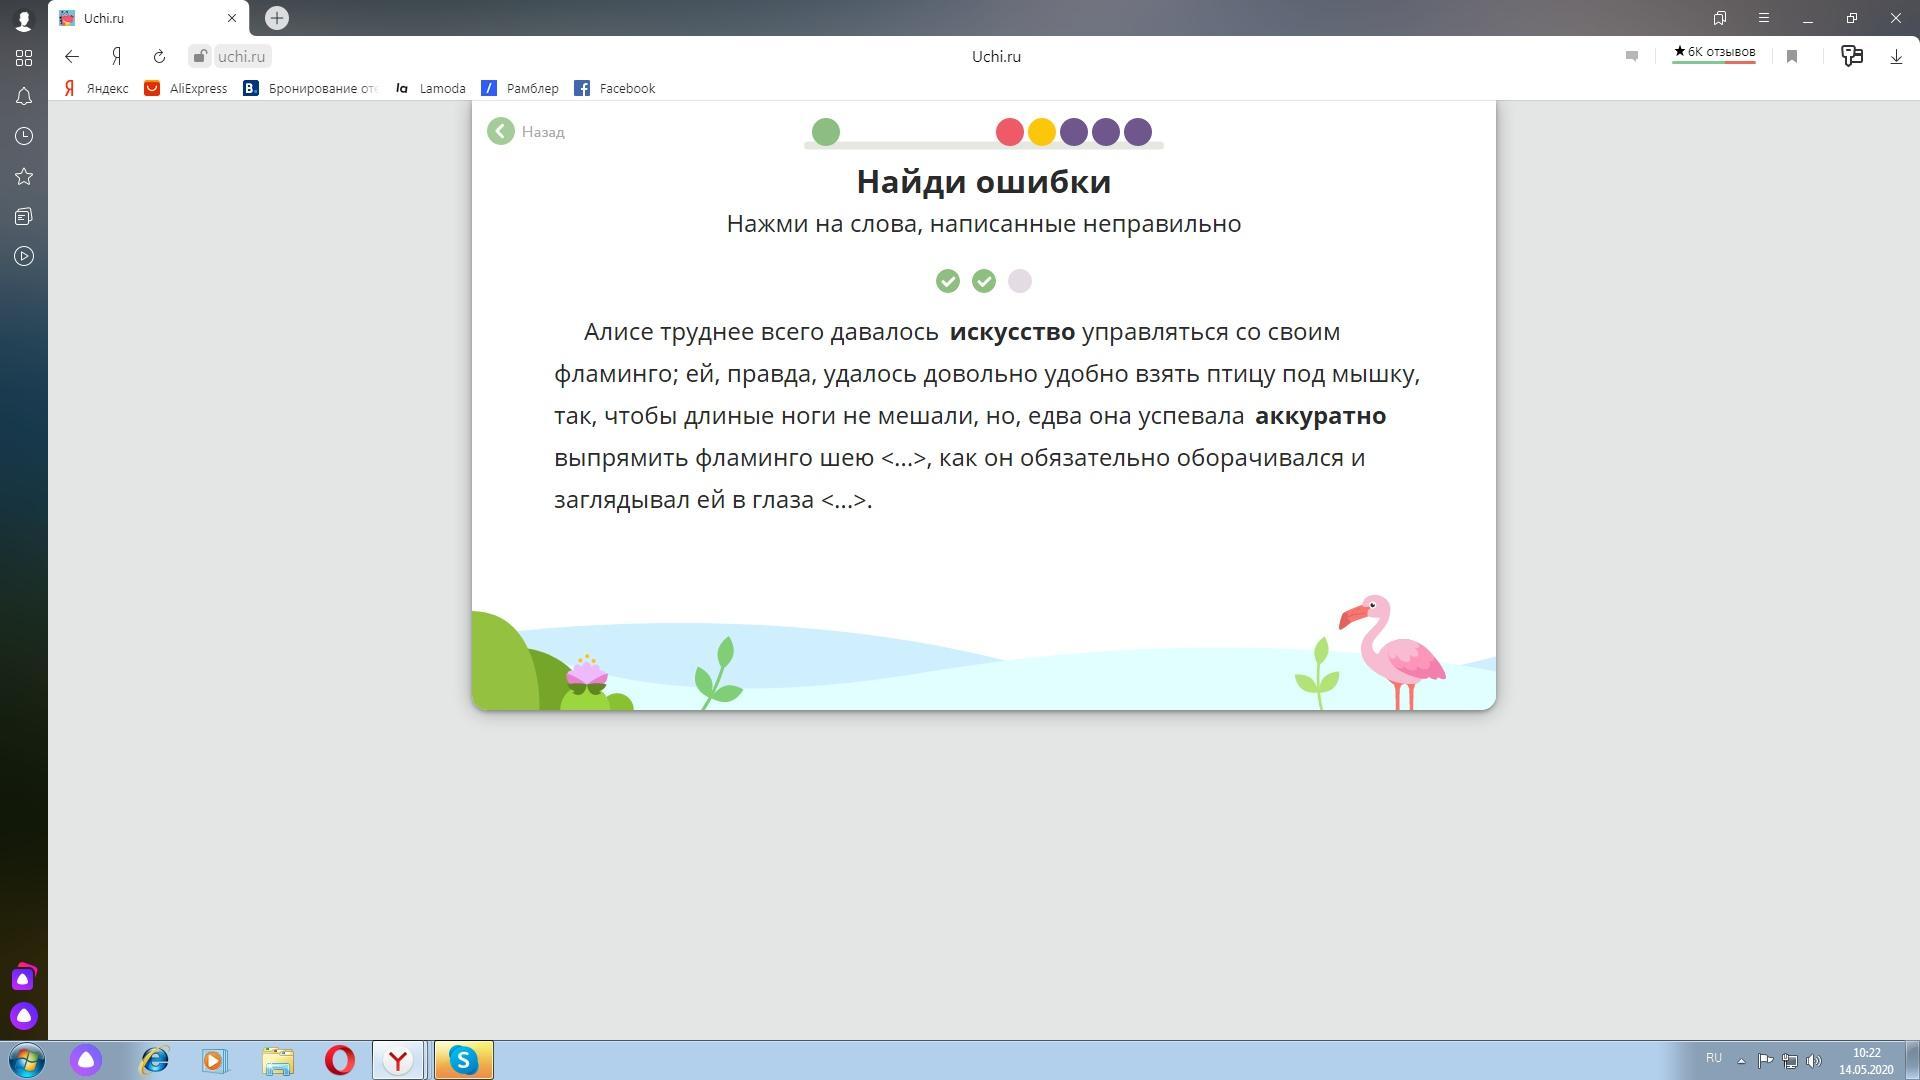1920x1080 pixels.
Task: Select the yellow progress circle
Action: pyautogui.click(x=1041, y=132)
